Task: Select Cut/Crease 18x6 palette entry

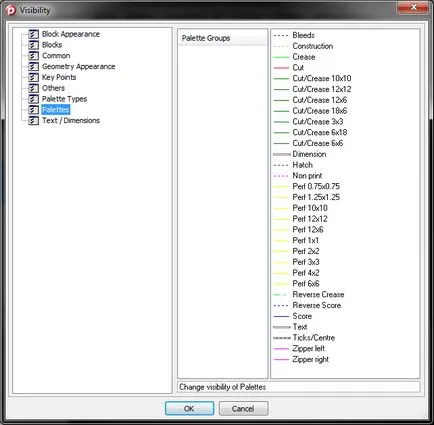Action: pyautogui.click(x=320, y=111)
